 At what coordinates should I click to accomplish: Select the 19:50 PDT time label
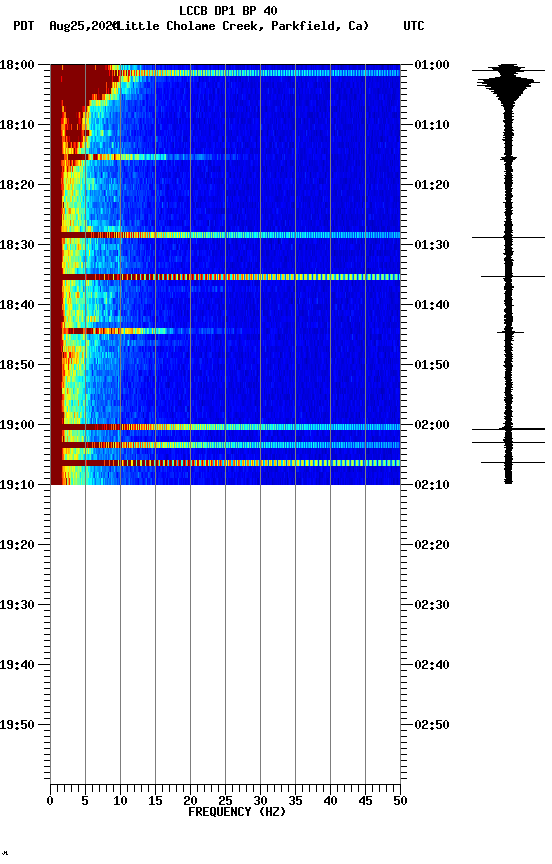pos(17,725)
